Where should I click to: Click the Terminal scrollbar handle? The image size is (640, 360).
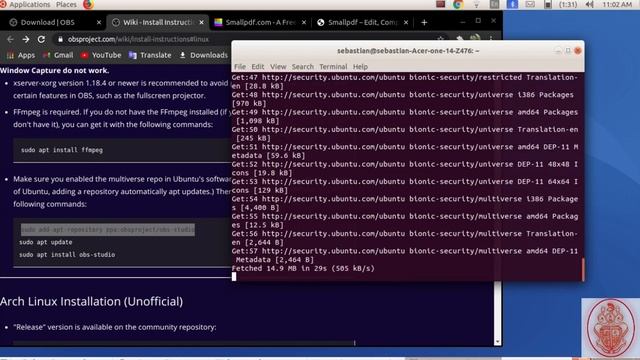point(582,269)
